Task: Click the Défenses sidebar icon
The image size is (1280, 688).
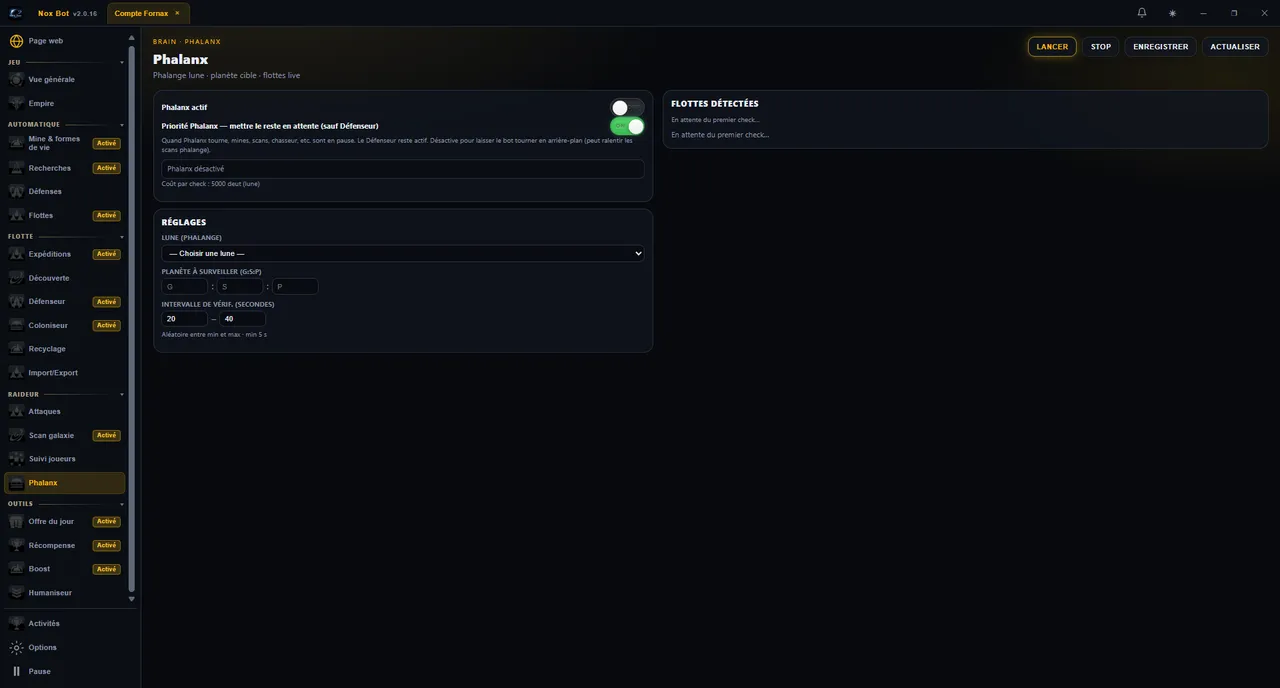Action: pyautogui.click(x=16, y=191)
